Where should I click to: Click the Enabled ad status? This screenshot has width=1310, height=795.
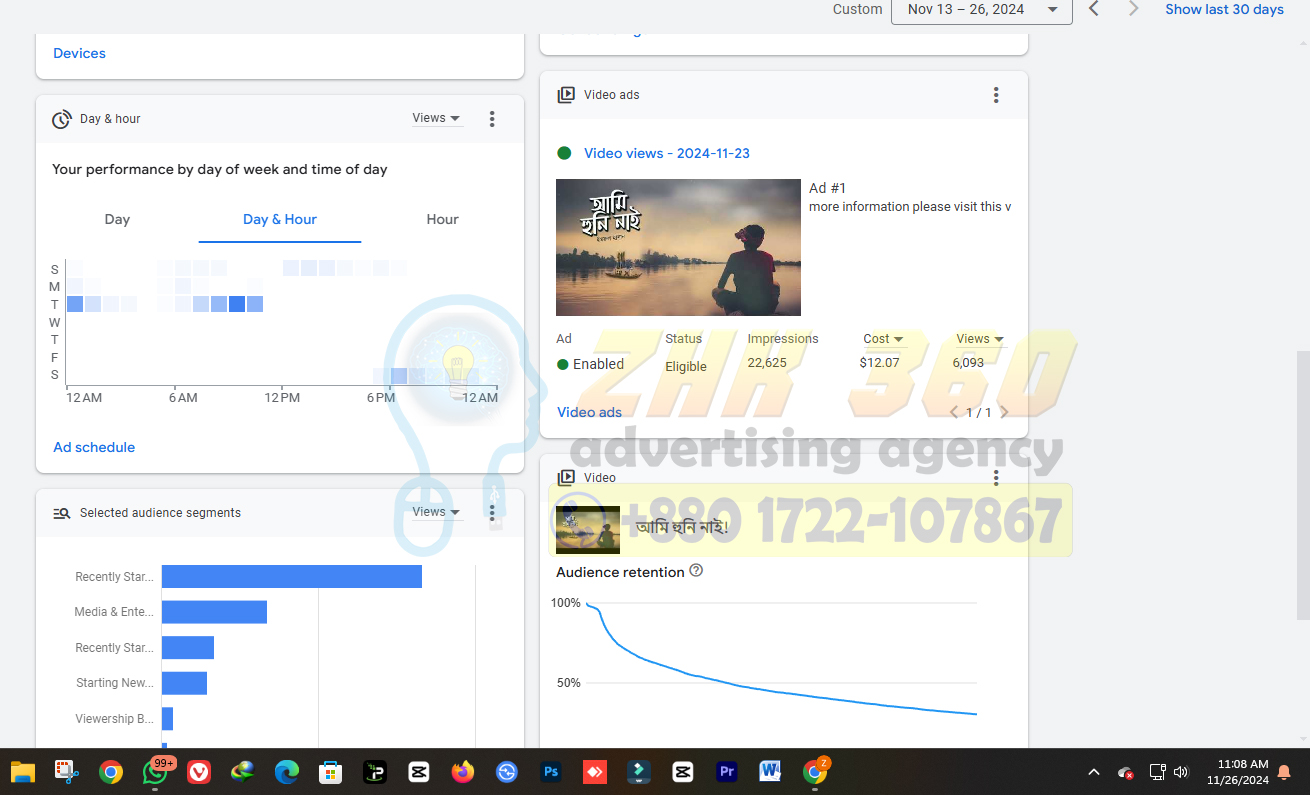pos(590,364)
